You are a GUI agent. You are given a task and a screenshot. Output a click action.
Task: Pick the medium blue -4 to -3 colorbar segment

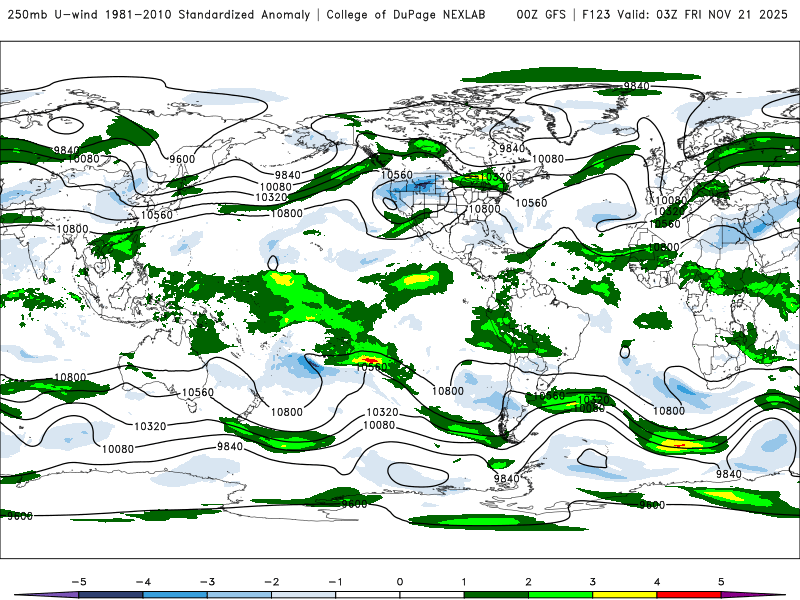pos(175,595)
